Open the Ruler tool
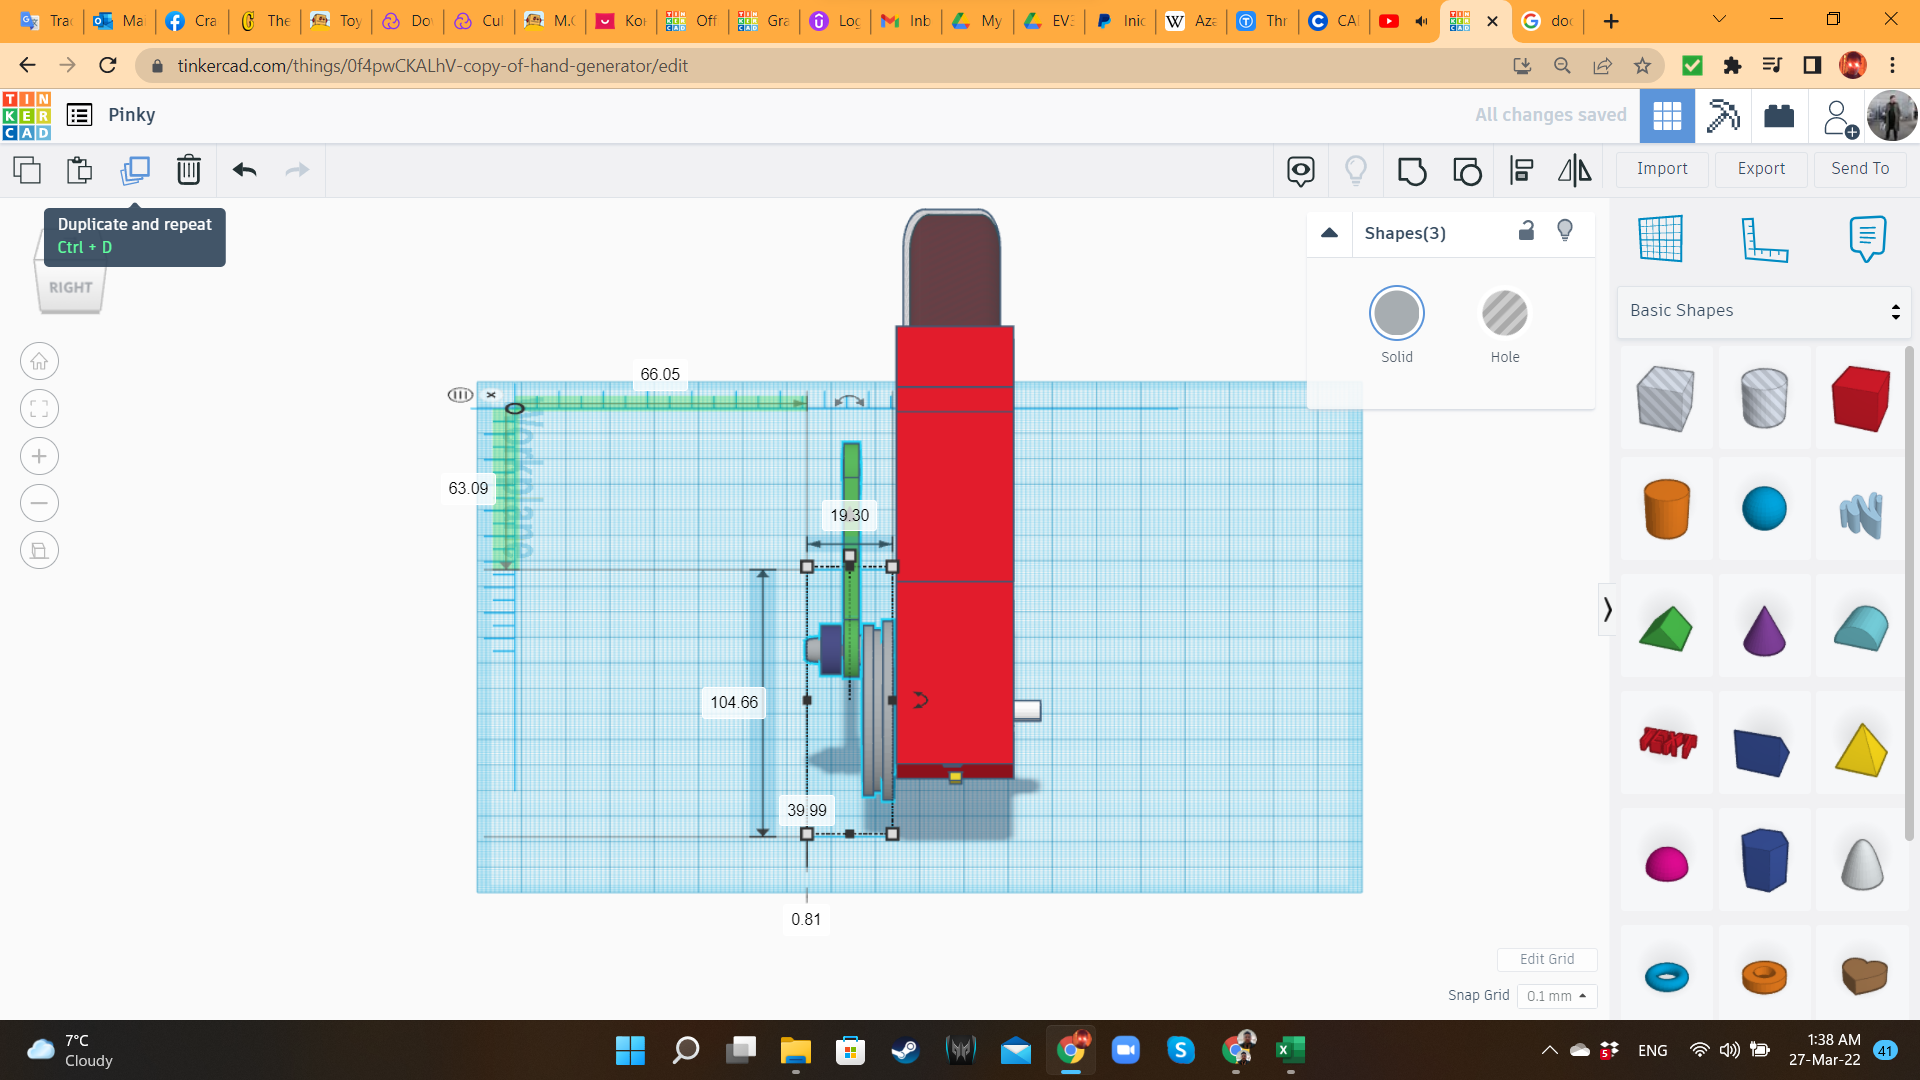This screenshot has width=1920, height=1080. 1763,239
